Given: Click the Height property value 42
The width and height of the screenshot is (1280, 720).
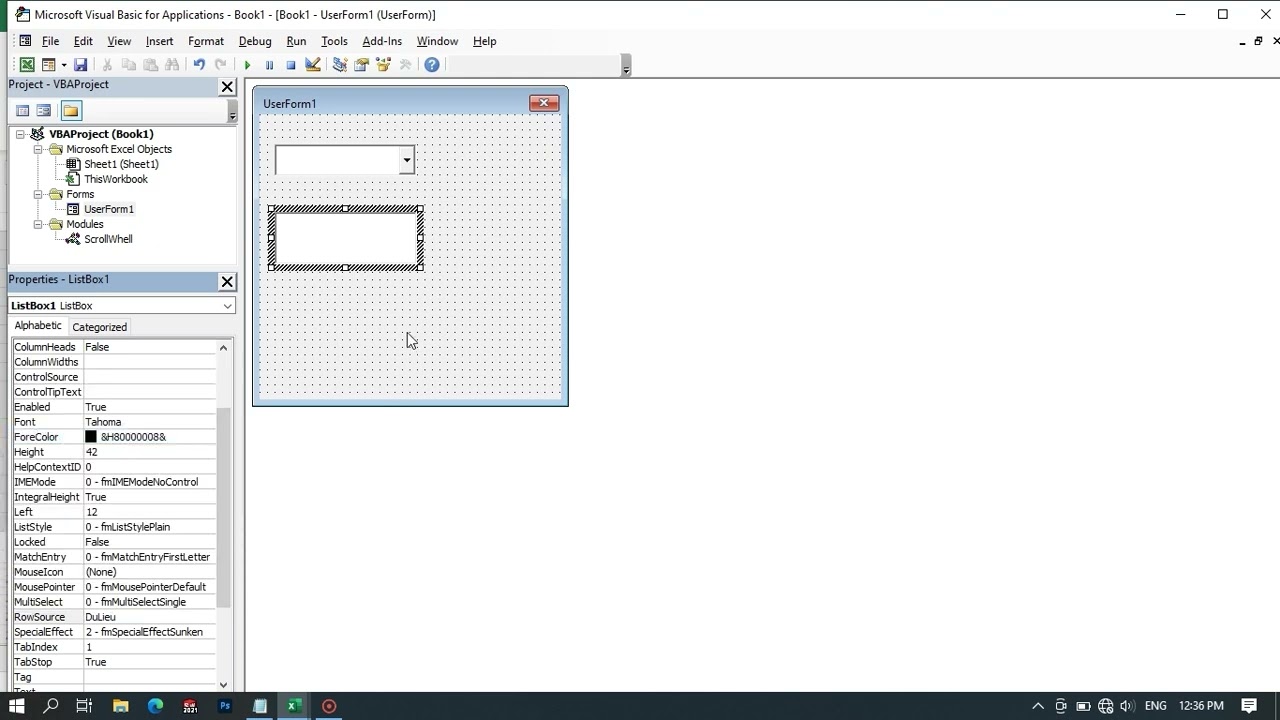Looking at the screenshot, I should coord(149,452).
